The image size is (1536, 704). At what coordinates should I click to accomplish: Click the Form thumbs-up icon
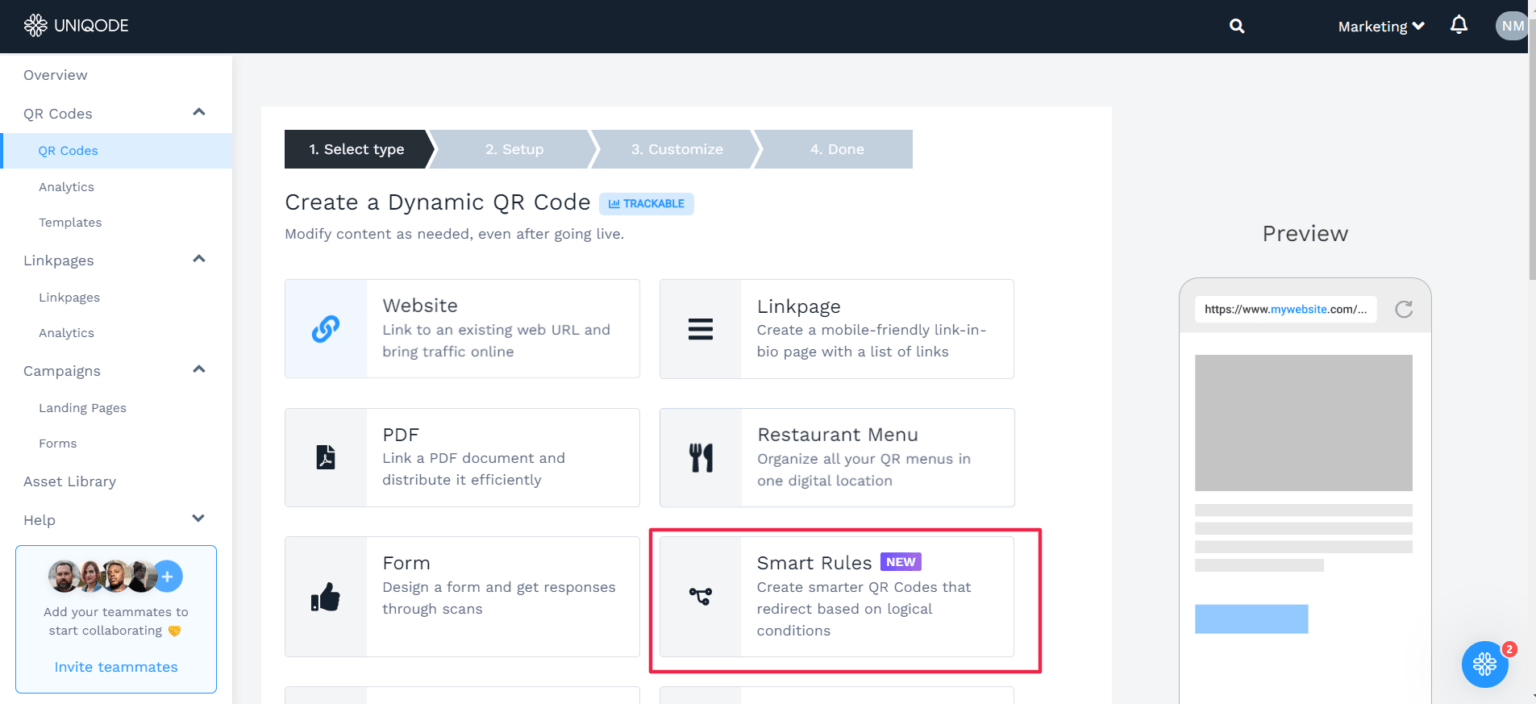point(326,596)
